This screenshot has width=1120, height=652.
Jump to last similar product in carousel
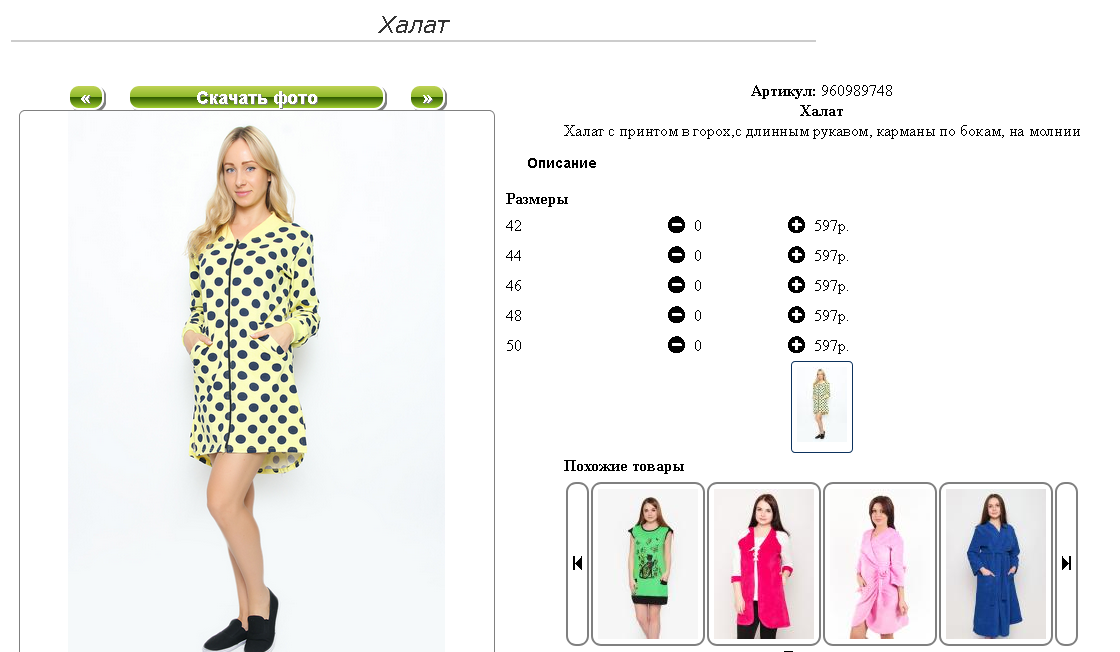point(1066,563)
